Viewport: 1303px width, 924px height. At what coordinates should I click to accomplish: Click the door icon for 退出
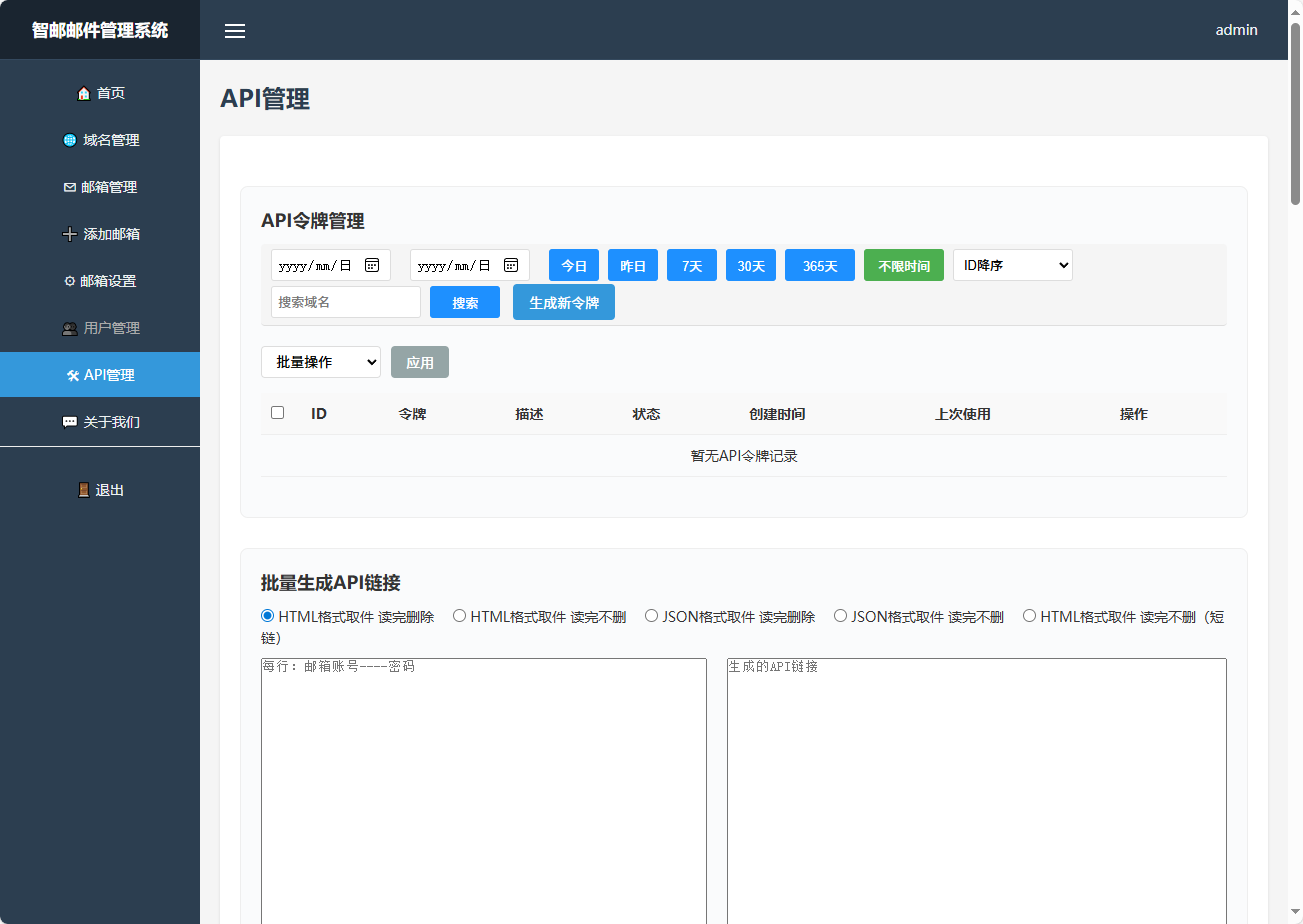click(84, 491)
